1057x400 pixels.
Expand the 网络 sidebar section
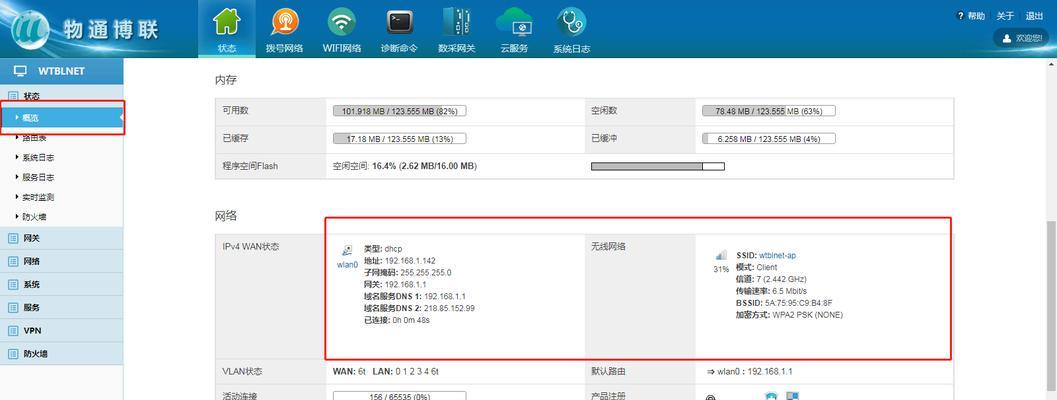(61, 261)
